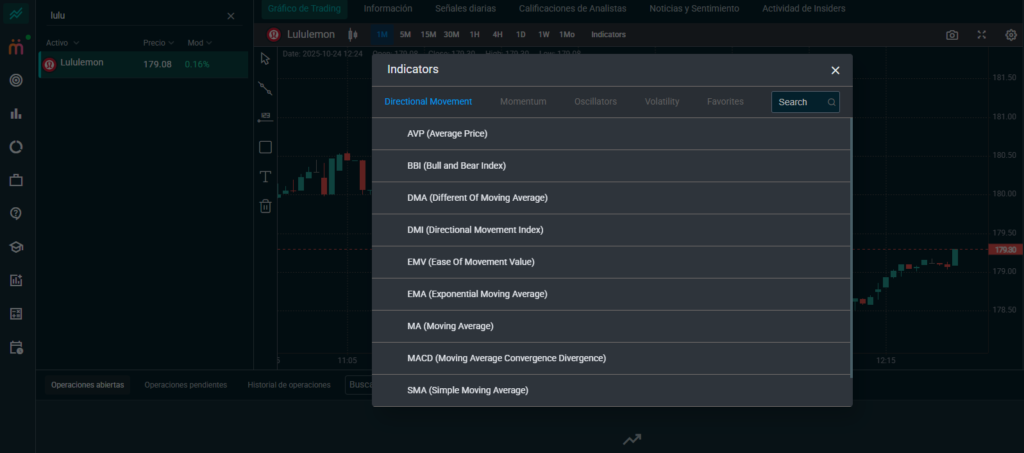Switch to the Momentum indicators tab

tap(523, 102)
